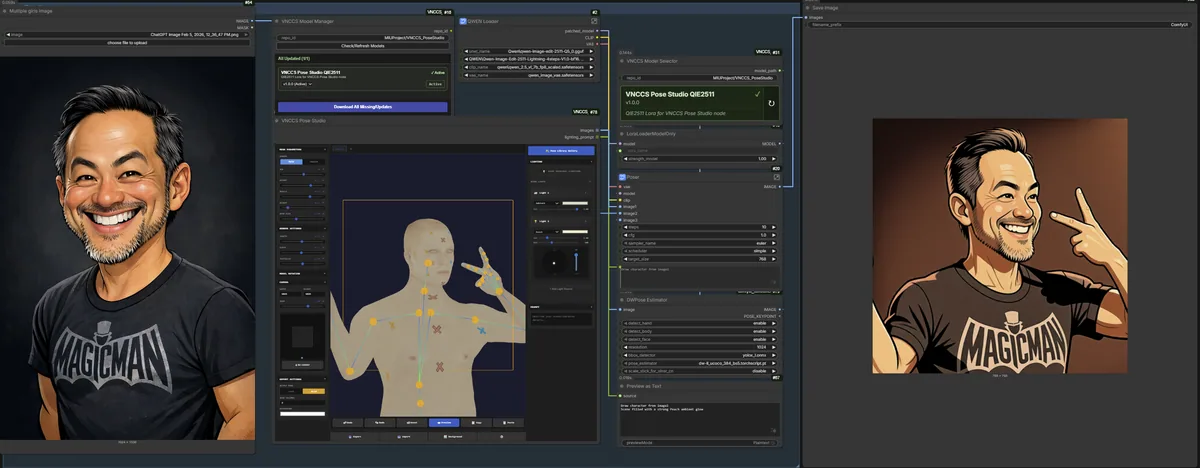1200x468 pixels.
Task: Click Light 2 color swatch in Pose Studio
Action: (573, 233)
